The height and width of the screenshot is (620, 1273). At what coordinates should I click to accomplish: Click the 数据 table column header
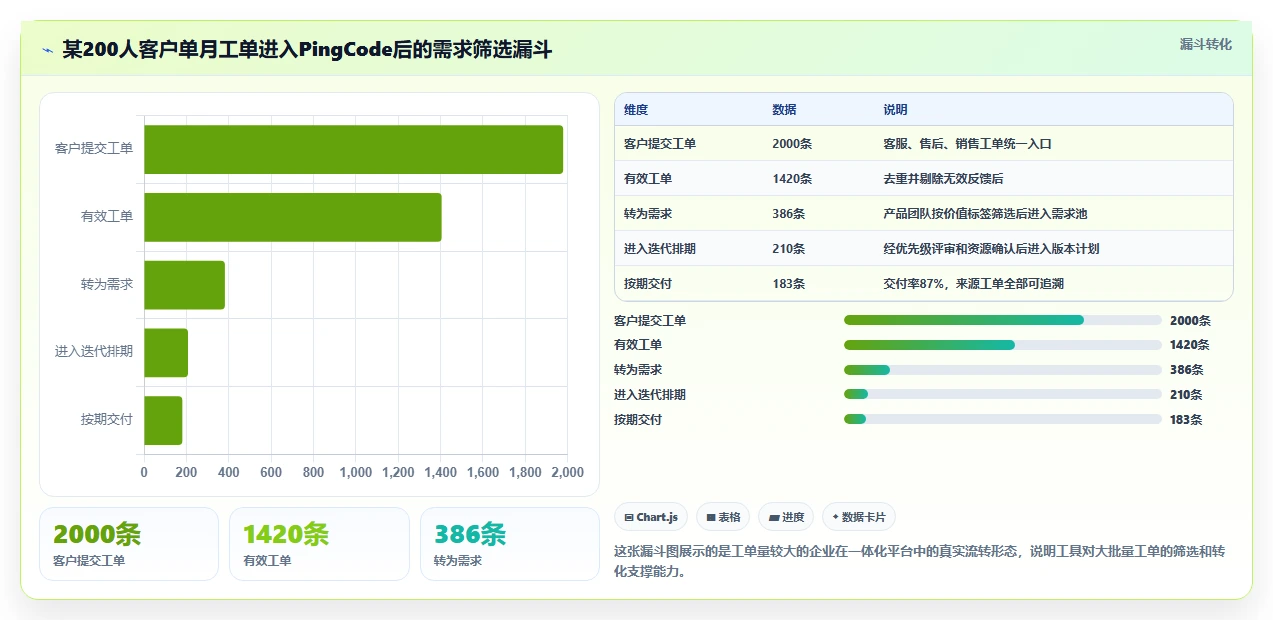pyautogui.click(x=784, y=110)
